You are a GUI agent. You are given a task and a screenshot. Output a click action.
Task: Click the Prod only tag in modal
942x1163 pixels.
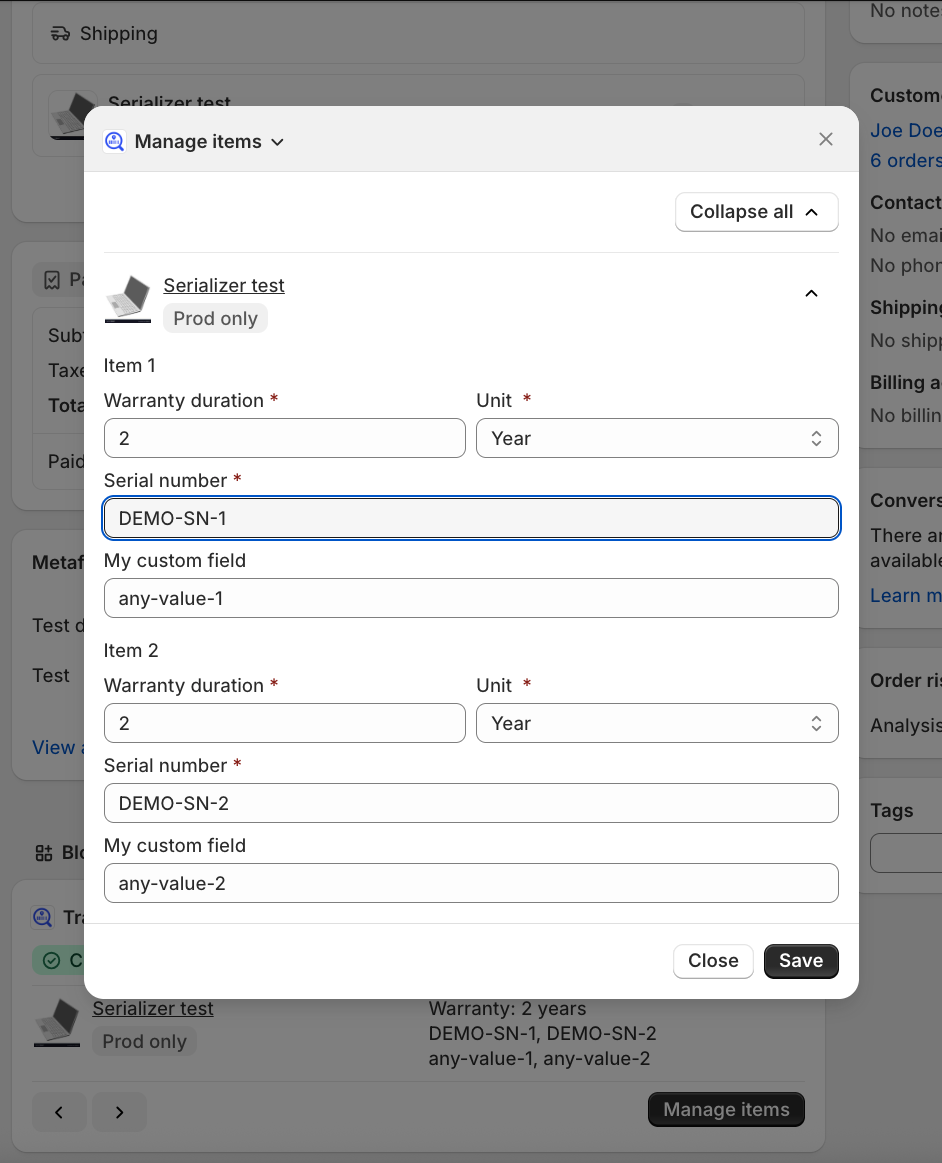[215, 319]
